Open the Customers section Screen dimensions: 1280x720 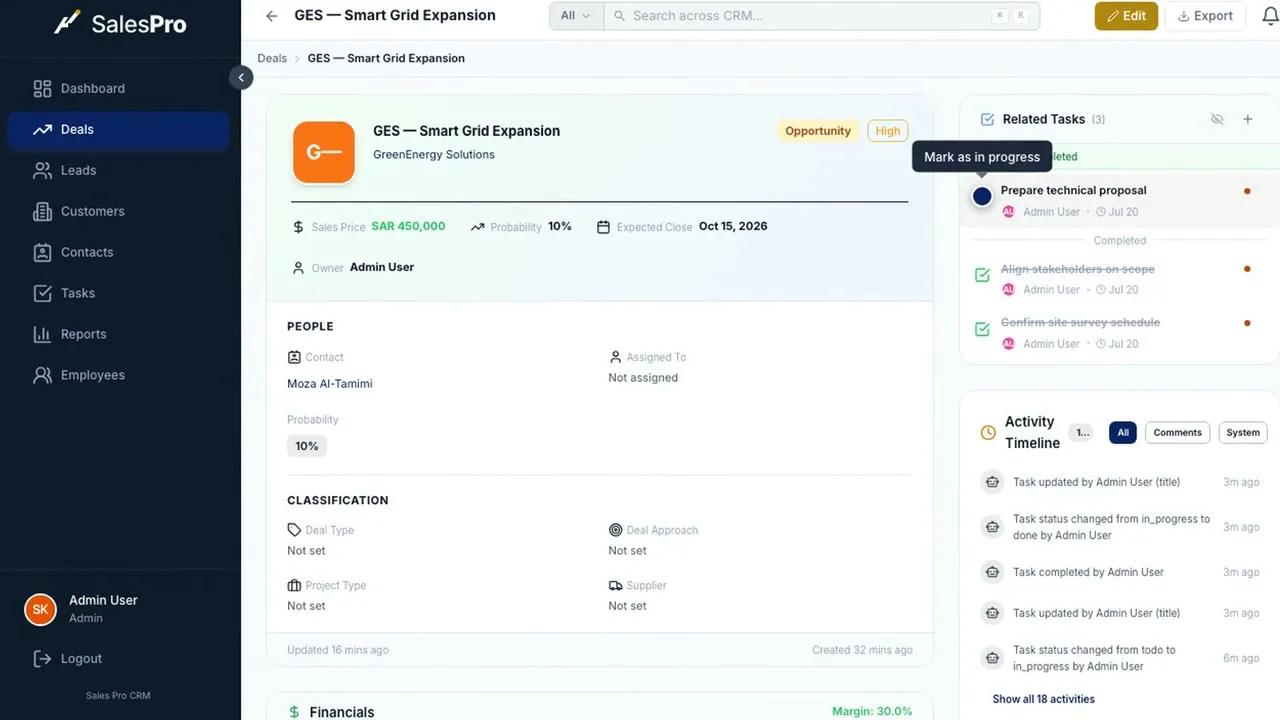pos(119,211)
